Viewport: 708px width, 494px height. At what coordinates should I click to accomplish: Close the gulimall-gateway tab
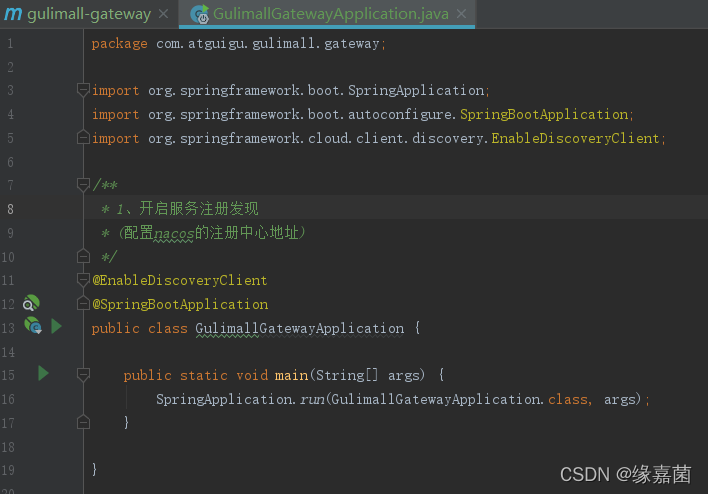coord(163,14)
